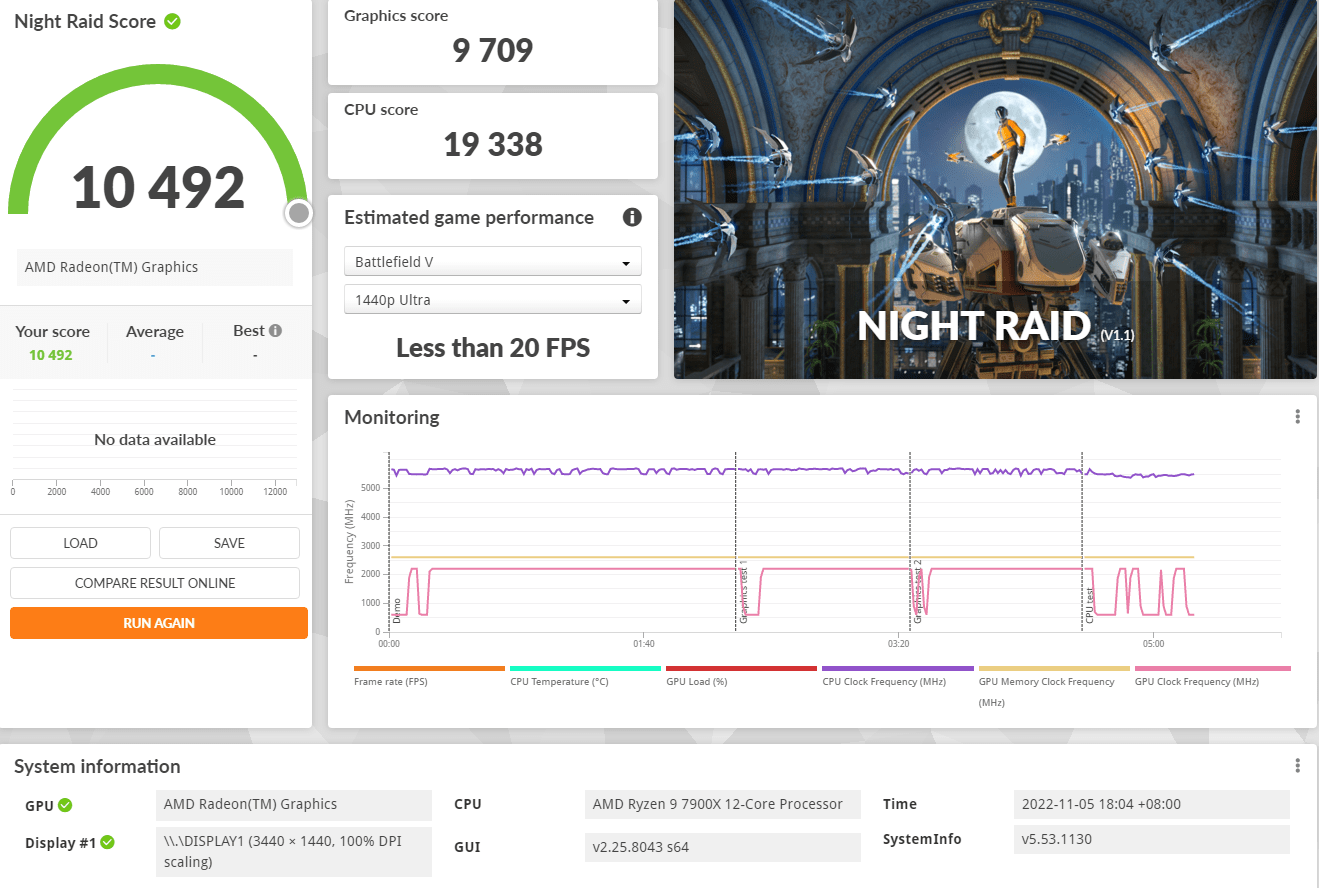Image resolution: width=1319 pixels, height=888 pixels.
Task: Click the Graphics score value 9 709
Action: [493, 51]
